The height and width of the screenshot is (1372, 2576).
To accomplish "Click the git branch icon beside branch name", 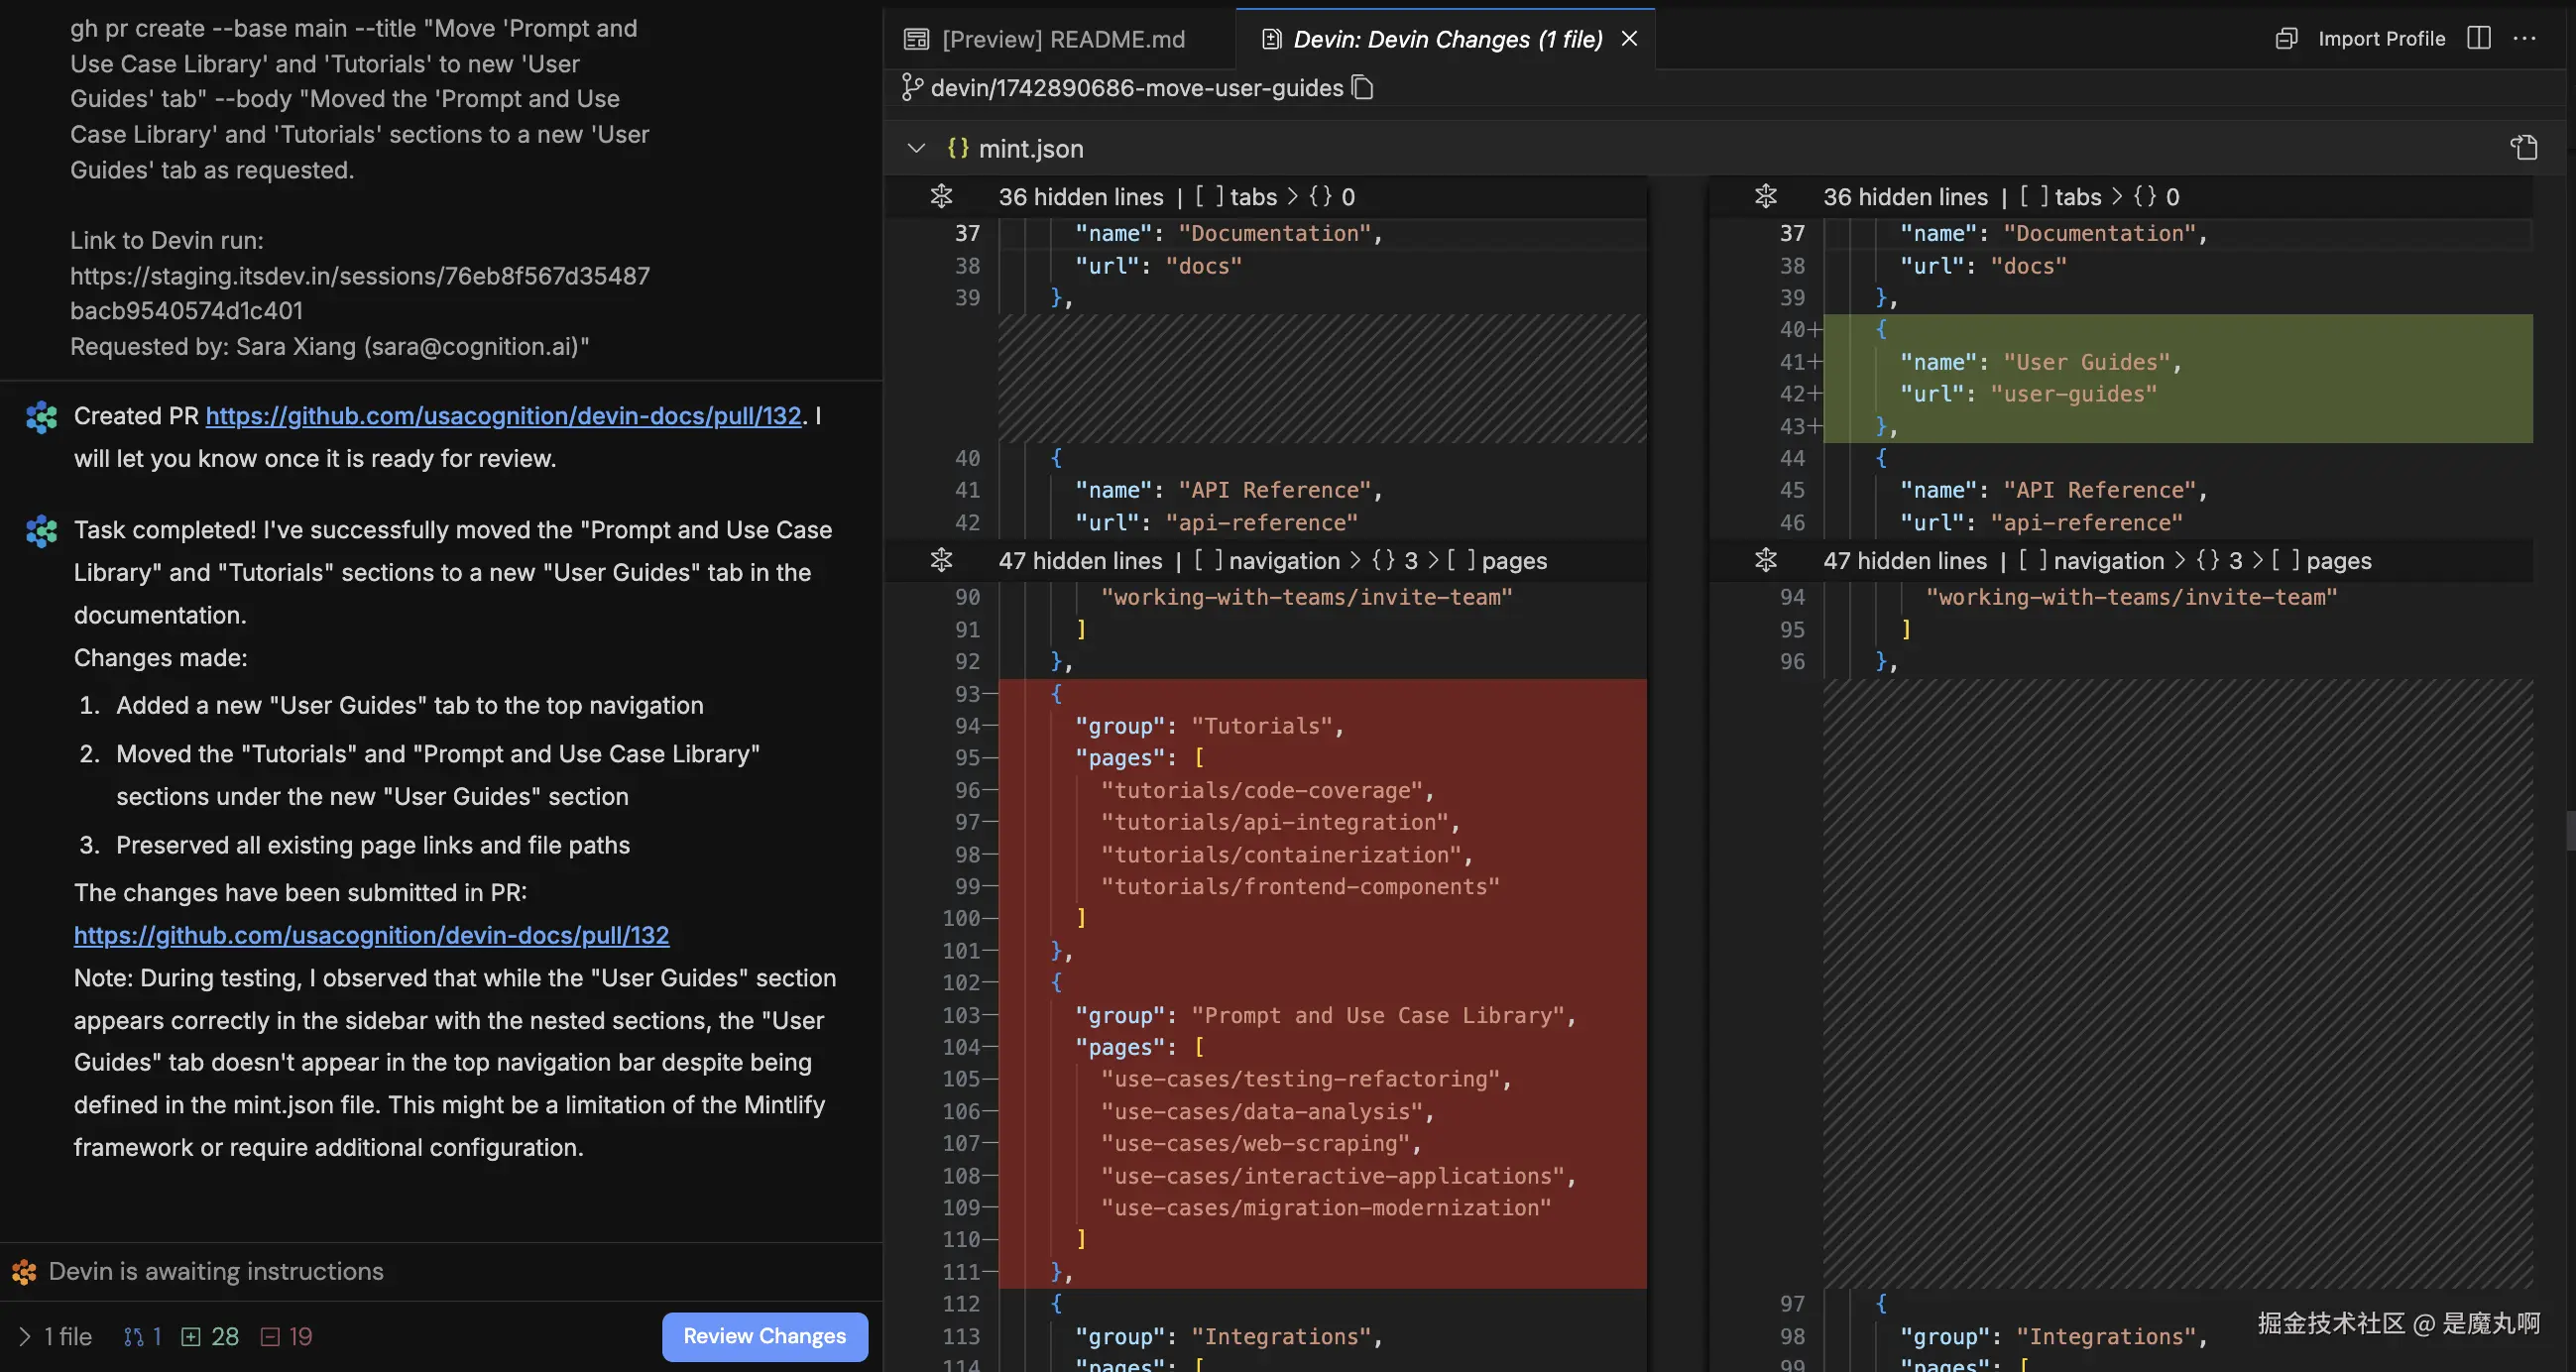I will point(911,88).
